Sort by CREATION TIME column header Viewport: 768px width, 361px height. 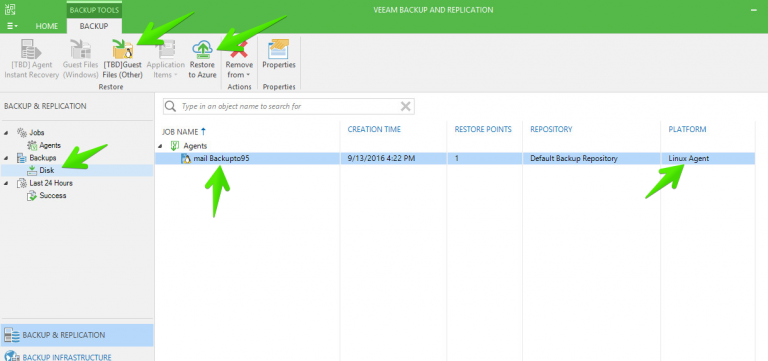coord(374,129)
